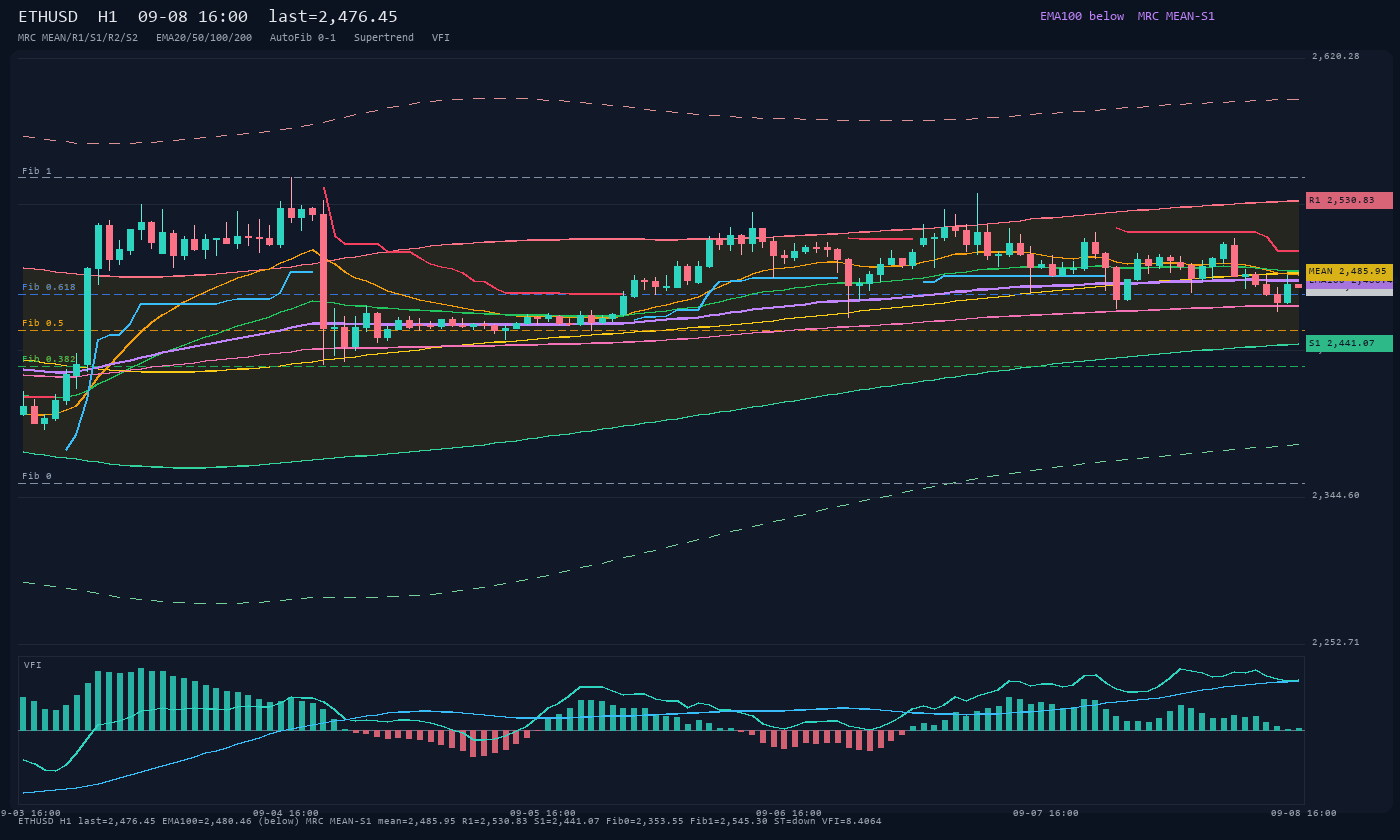
Task: Click the last=2,476.45 price readout
Action: [x=333, y=17]
